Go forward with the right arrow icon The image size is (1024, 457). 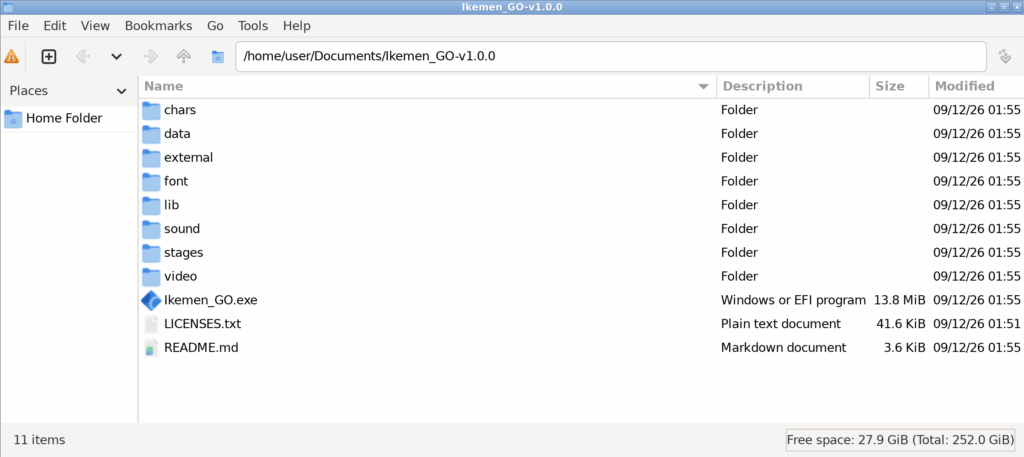(x=150, y=57)
